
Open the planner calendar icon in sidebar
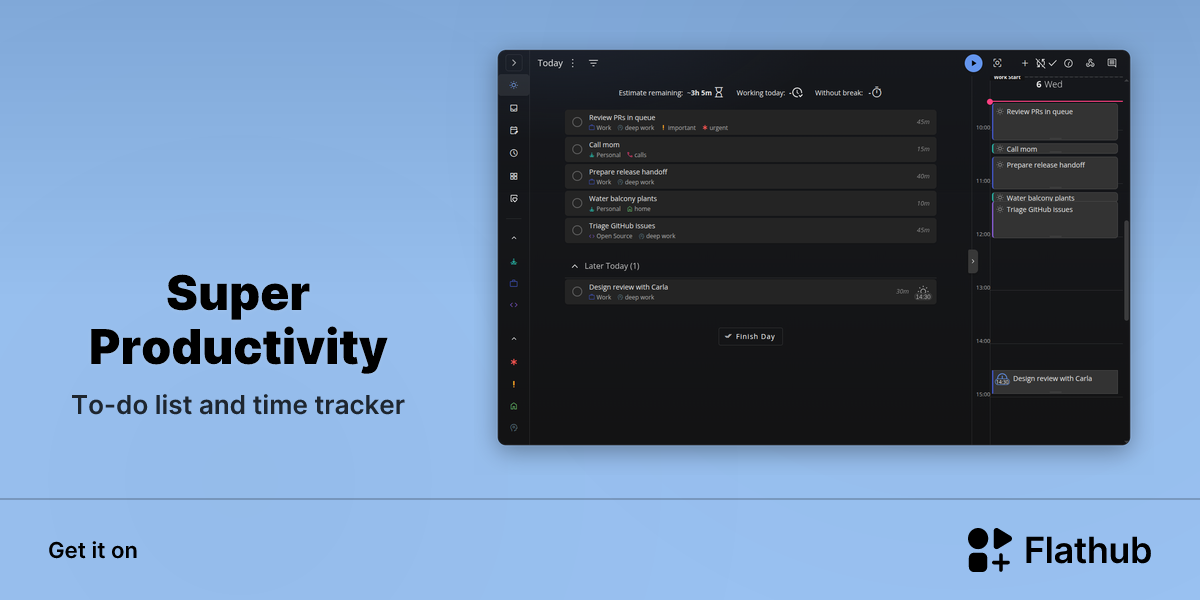(x=514, y=130)
